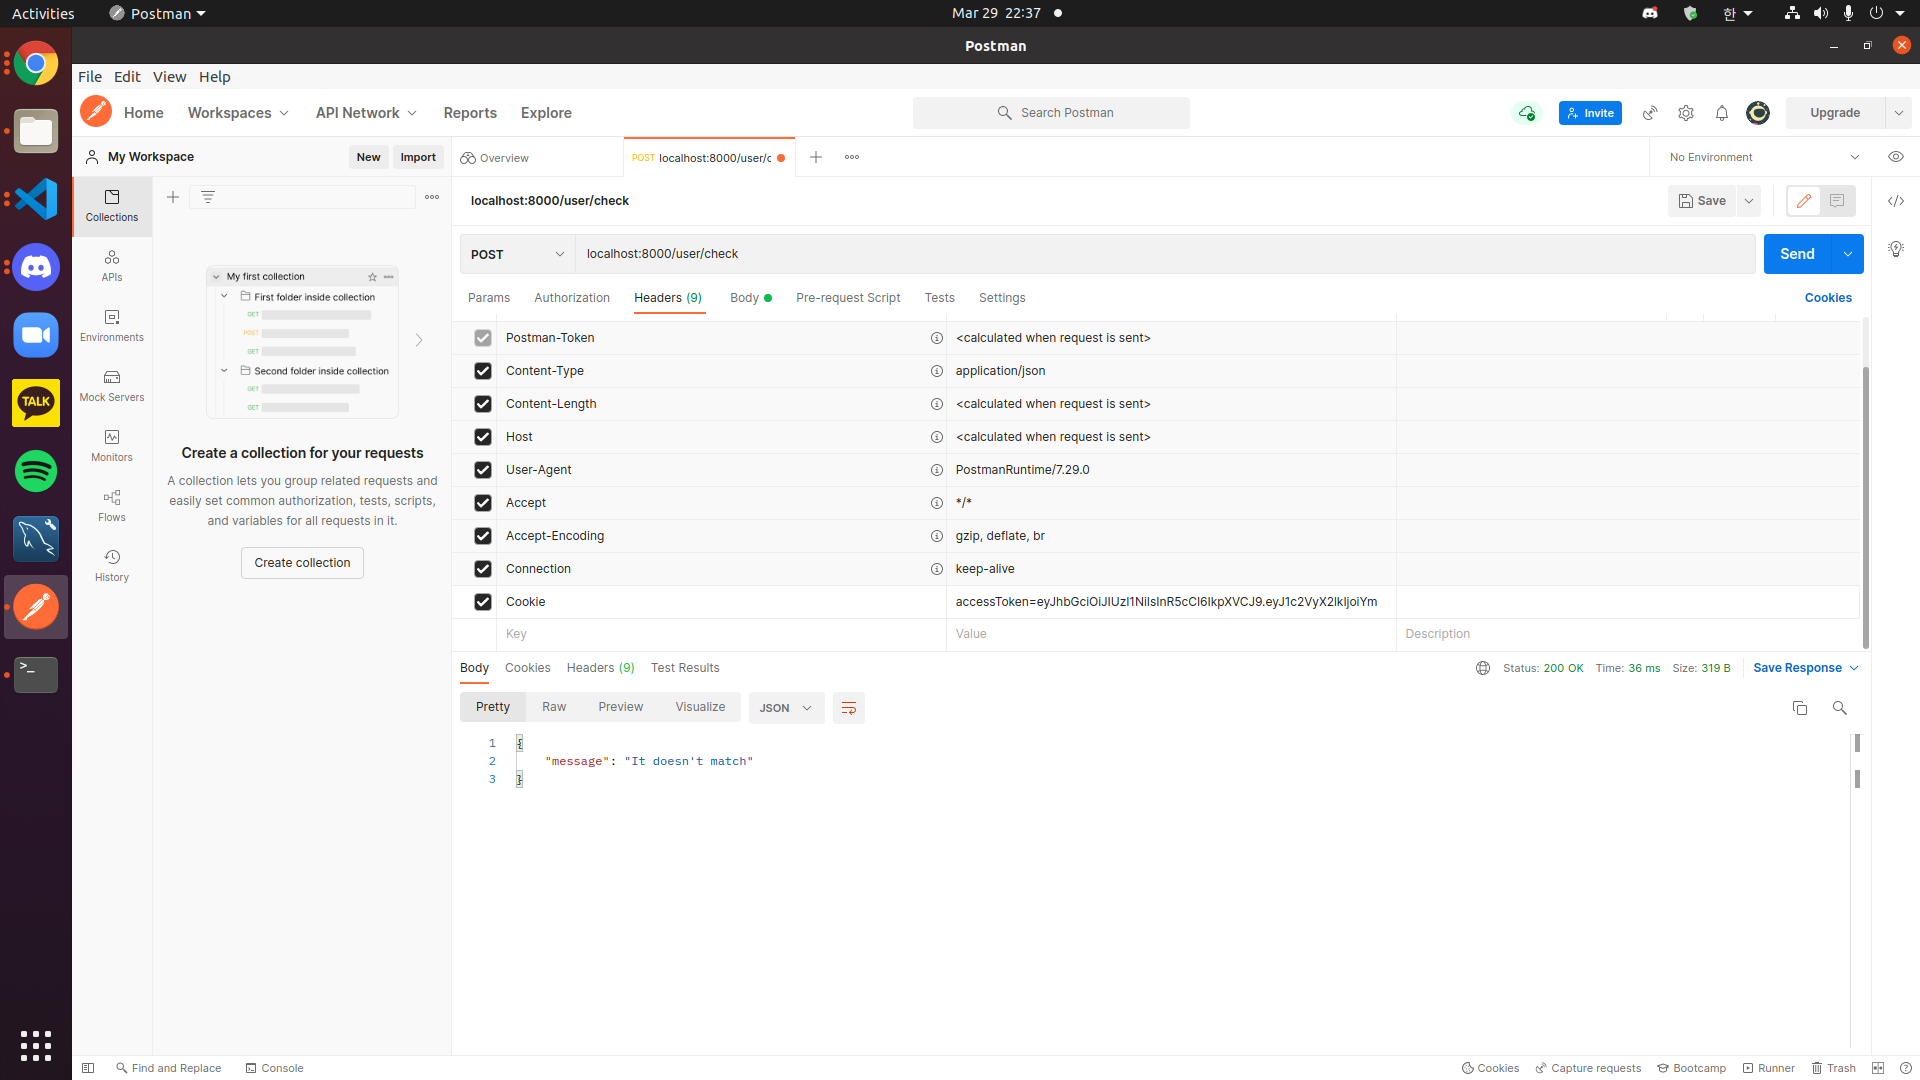
Task: Open tab options ellipsis menu
Action: click(x=852, y=157)
